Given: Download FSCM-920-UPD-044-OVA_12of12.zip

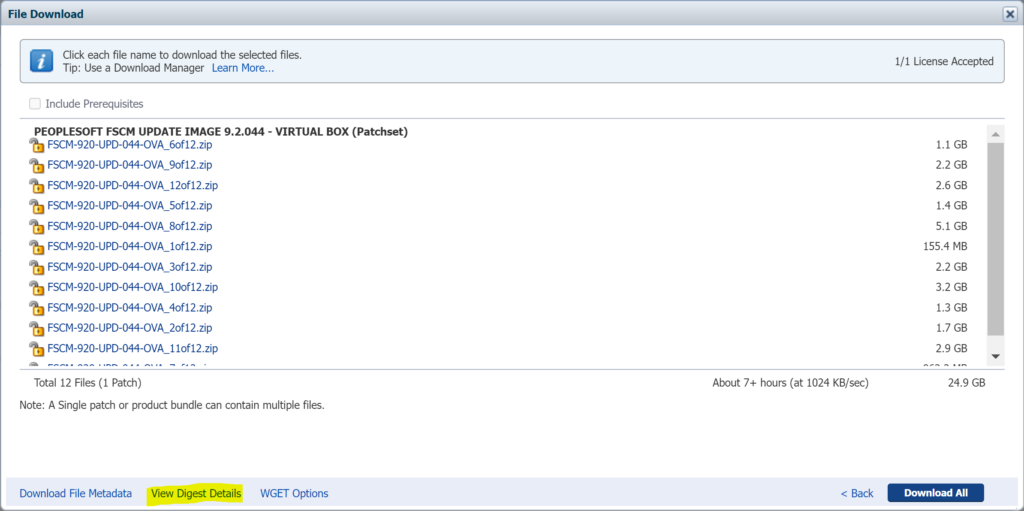Looking at the screenshot, I should [x=133, y=185].
